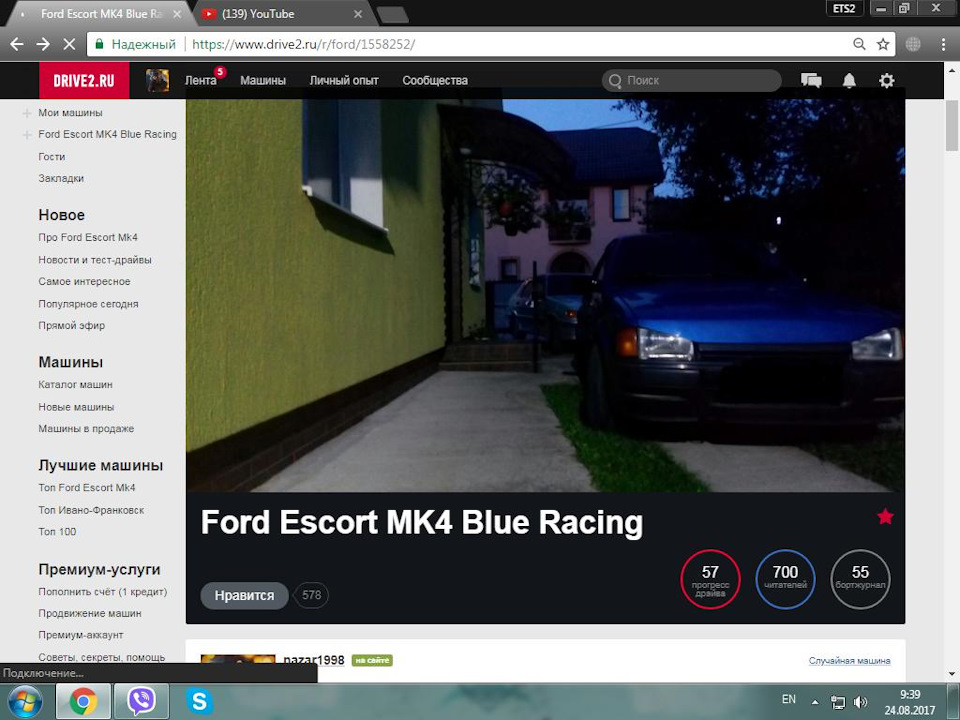Open Пополнить счёт (1 кредит)
The width and height of the screenshot is (960, 720).
pyautogui.click(x=103, y=591)
